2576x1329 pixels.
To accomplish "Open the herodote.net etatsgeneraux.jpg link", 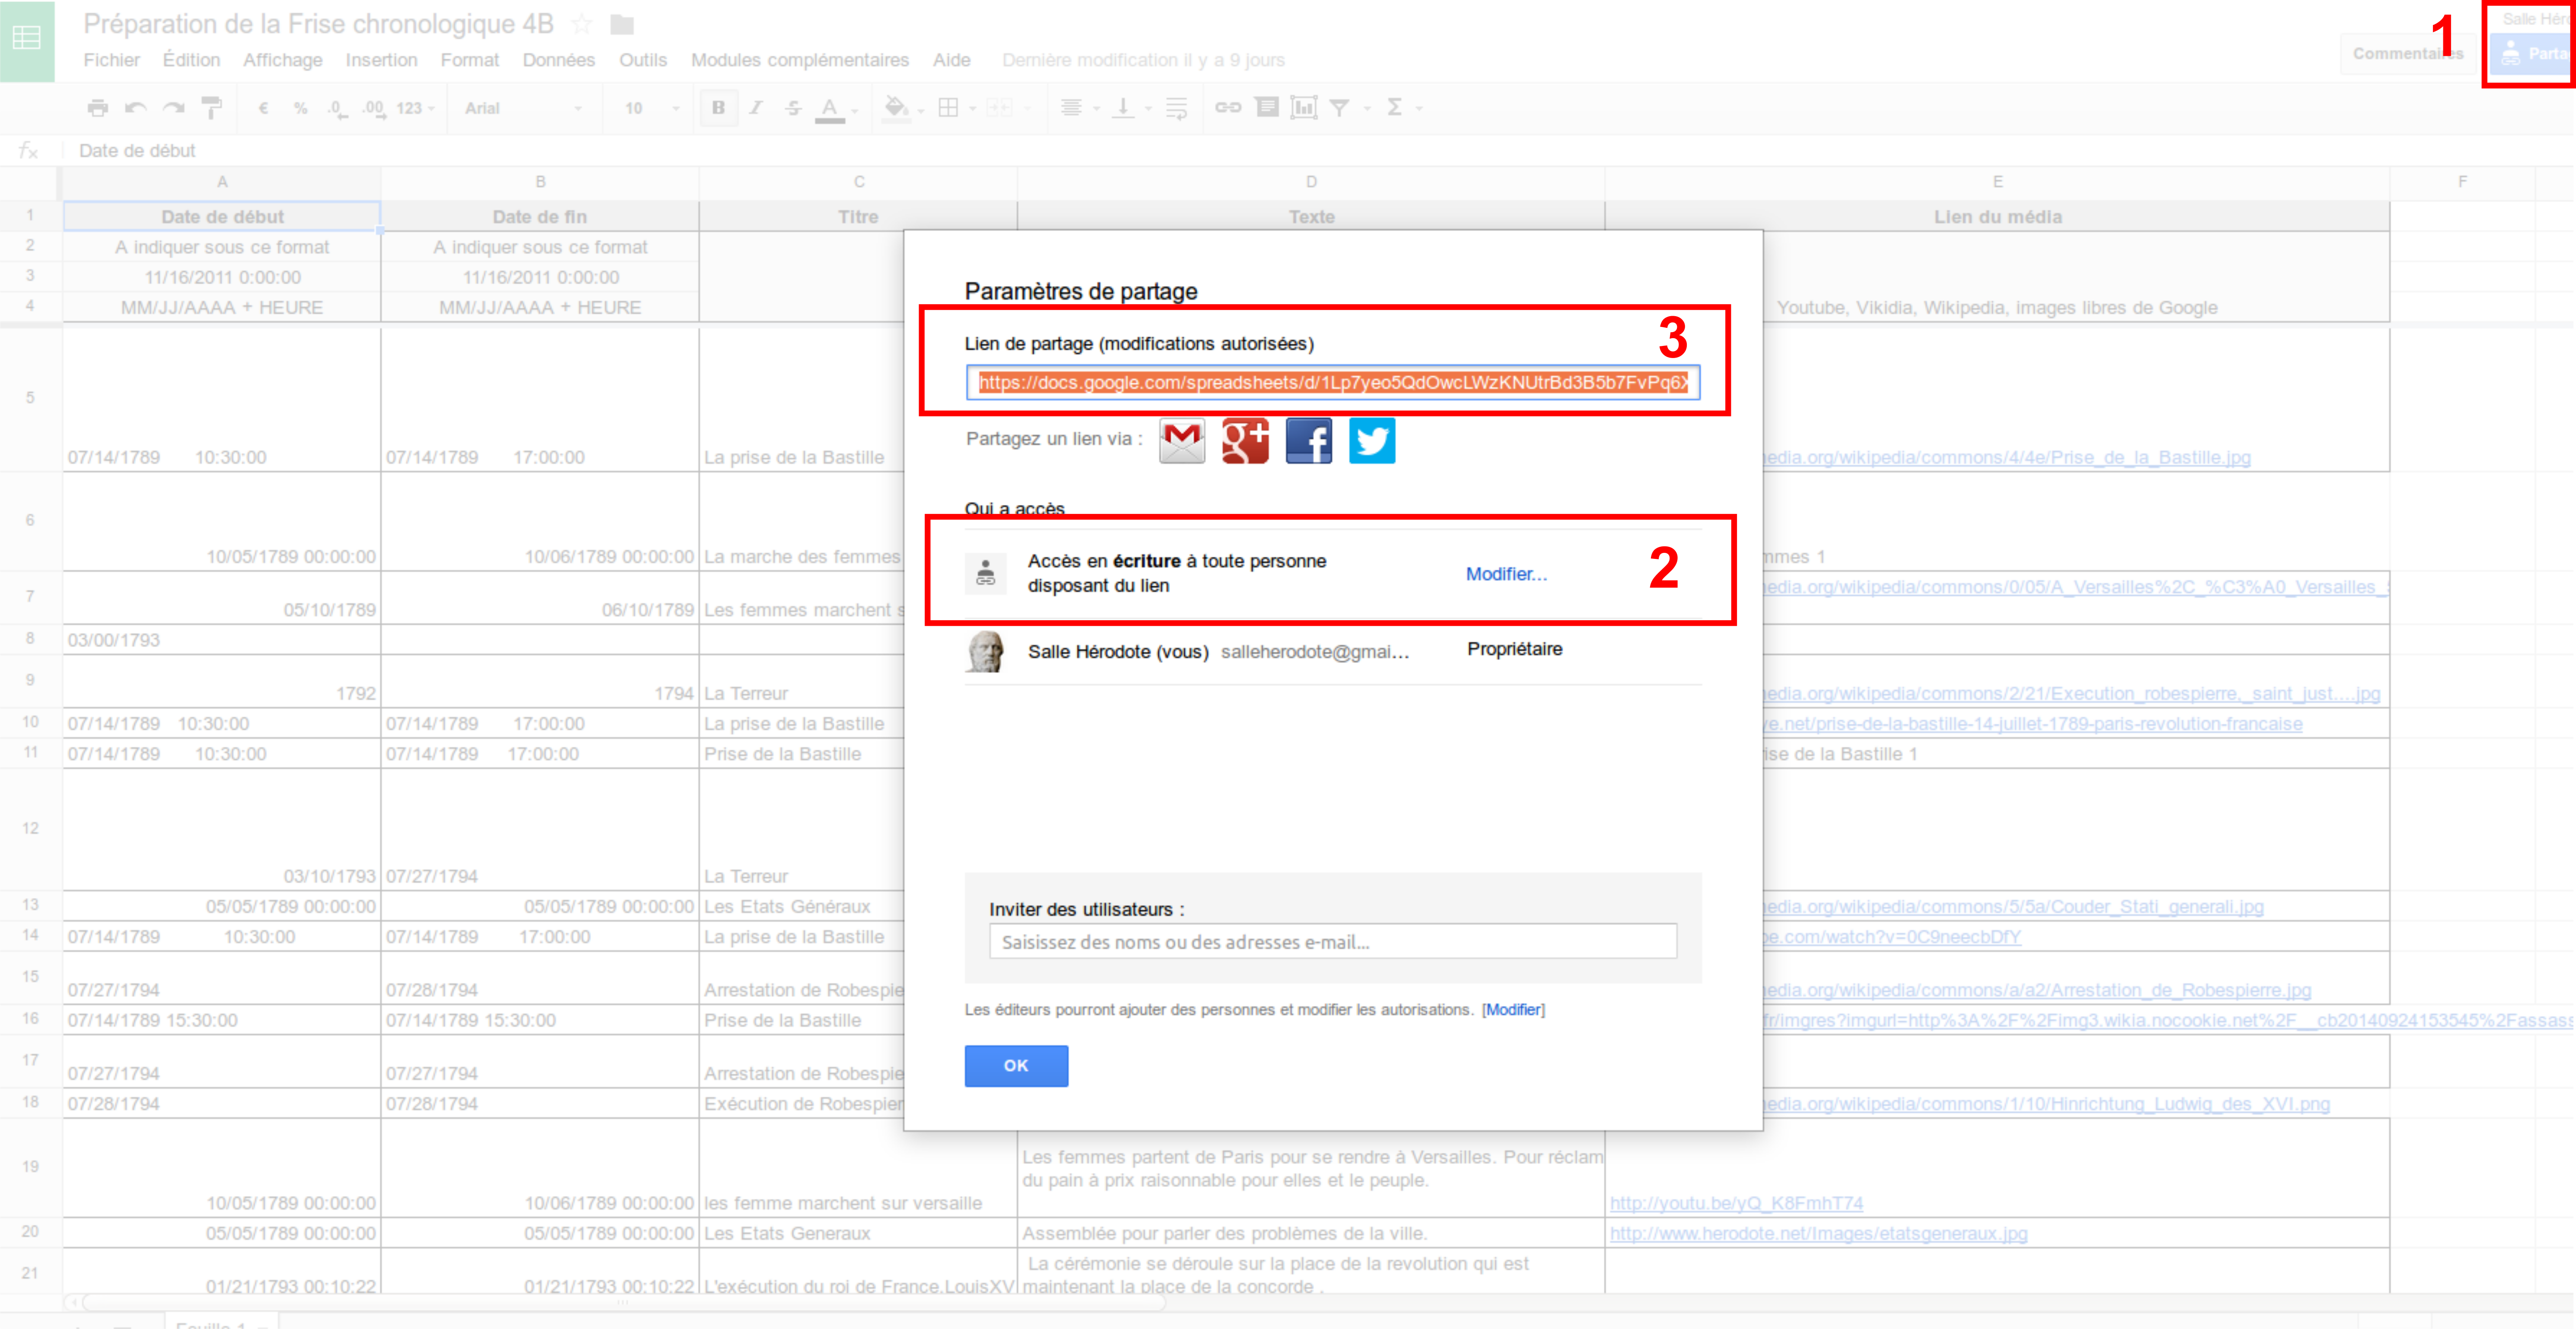I will coord(1819,1233).
